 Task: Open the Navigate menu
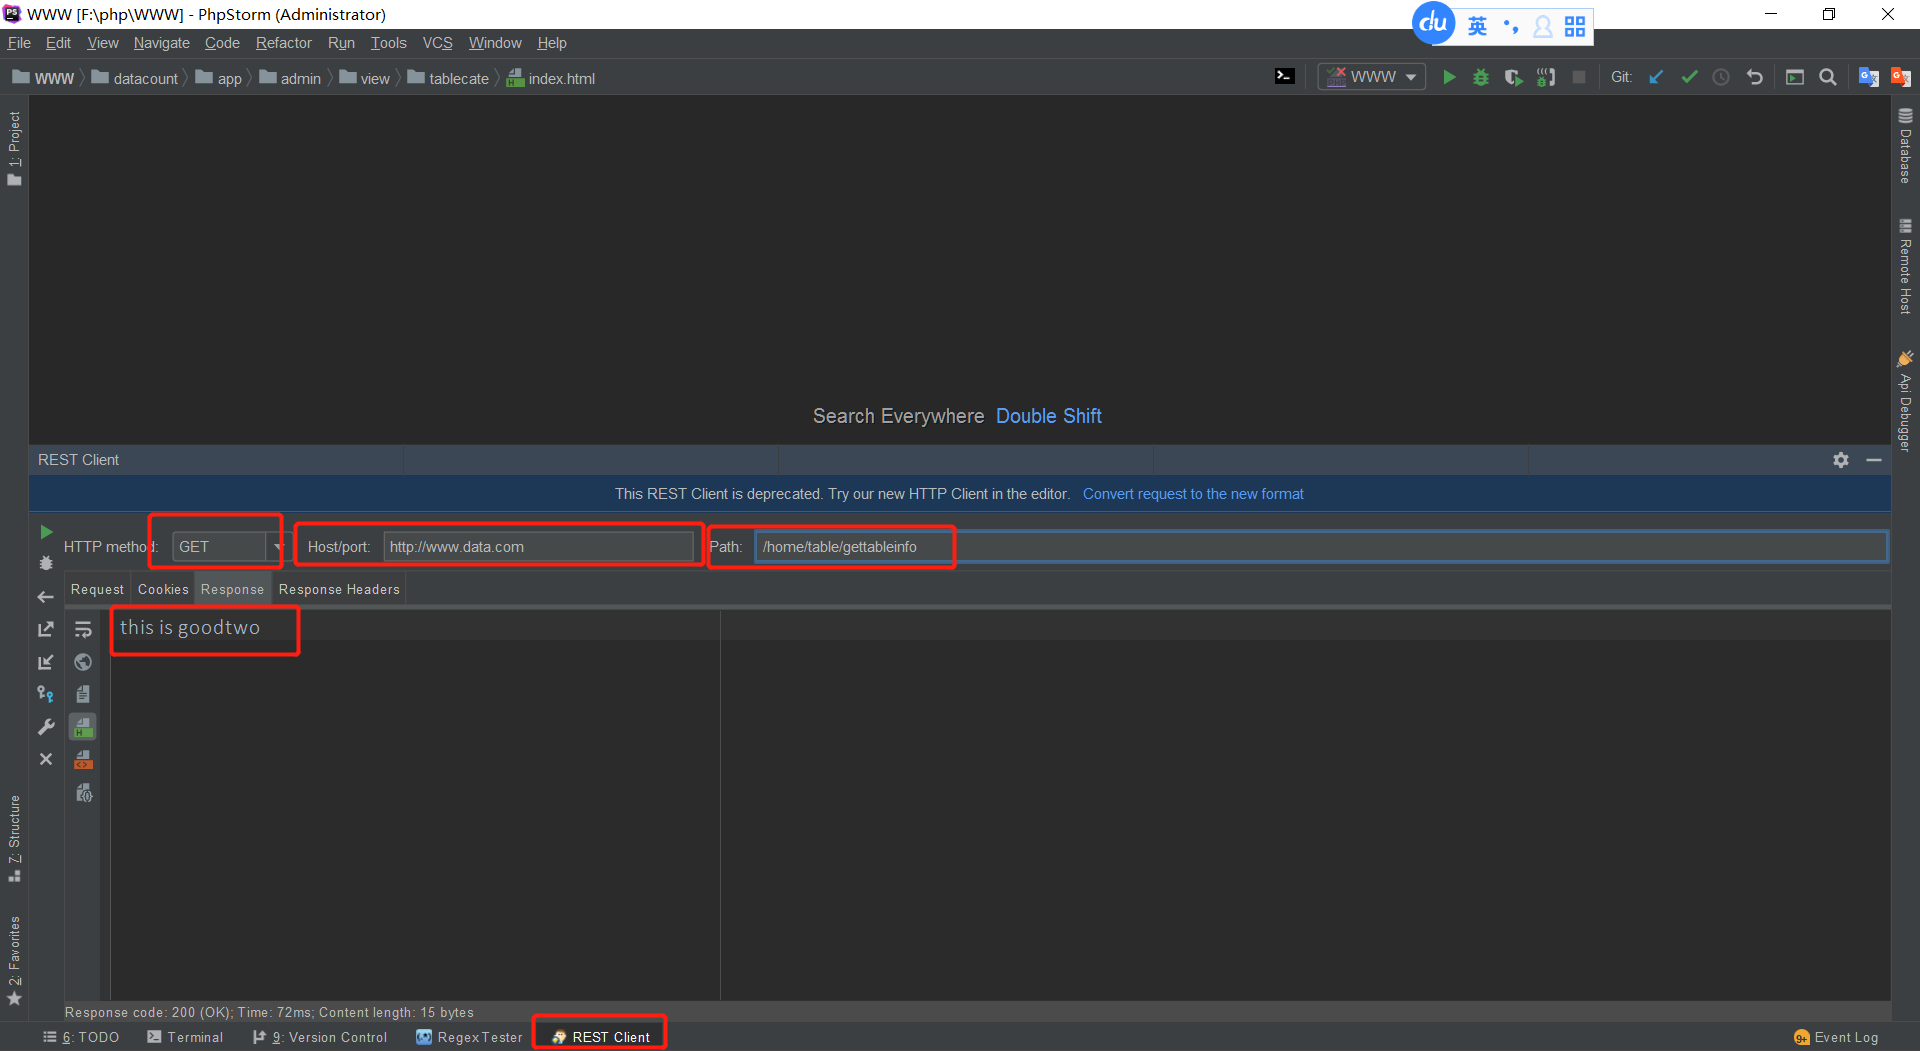click(x=162, y=43)
